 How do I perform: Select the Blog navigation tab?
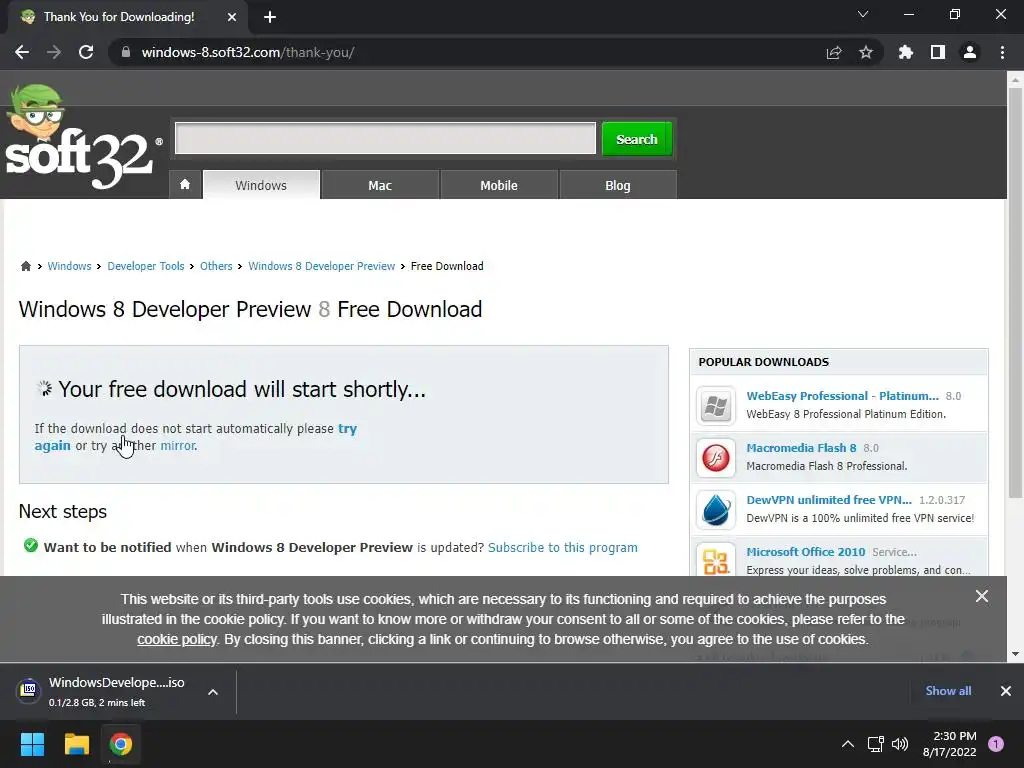pos(618,185)
